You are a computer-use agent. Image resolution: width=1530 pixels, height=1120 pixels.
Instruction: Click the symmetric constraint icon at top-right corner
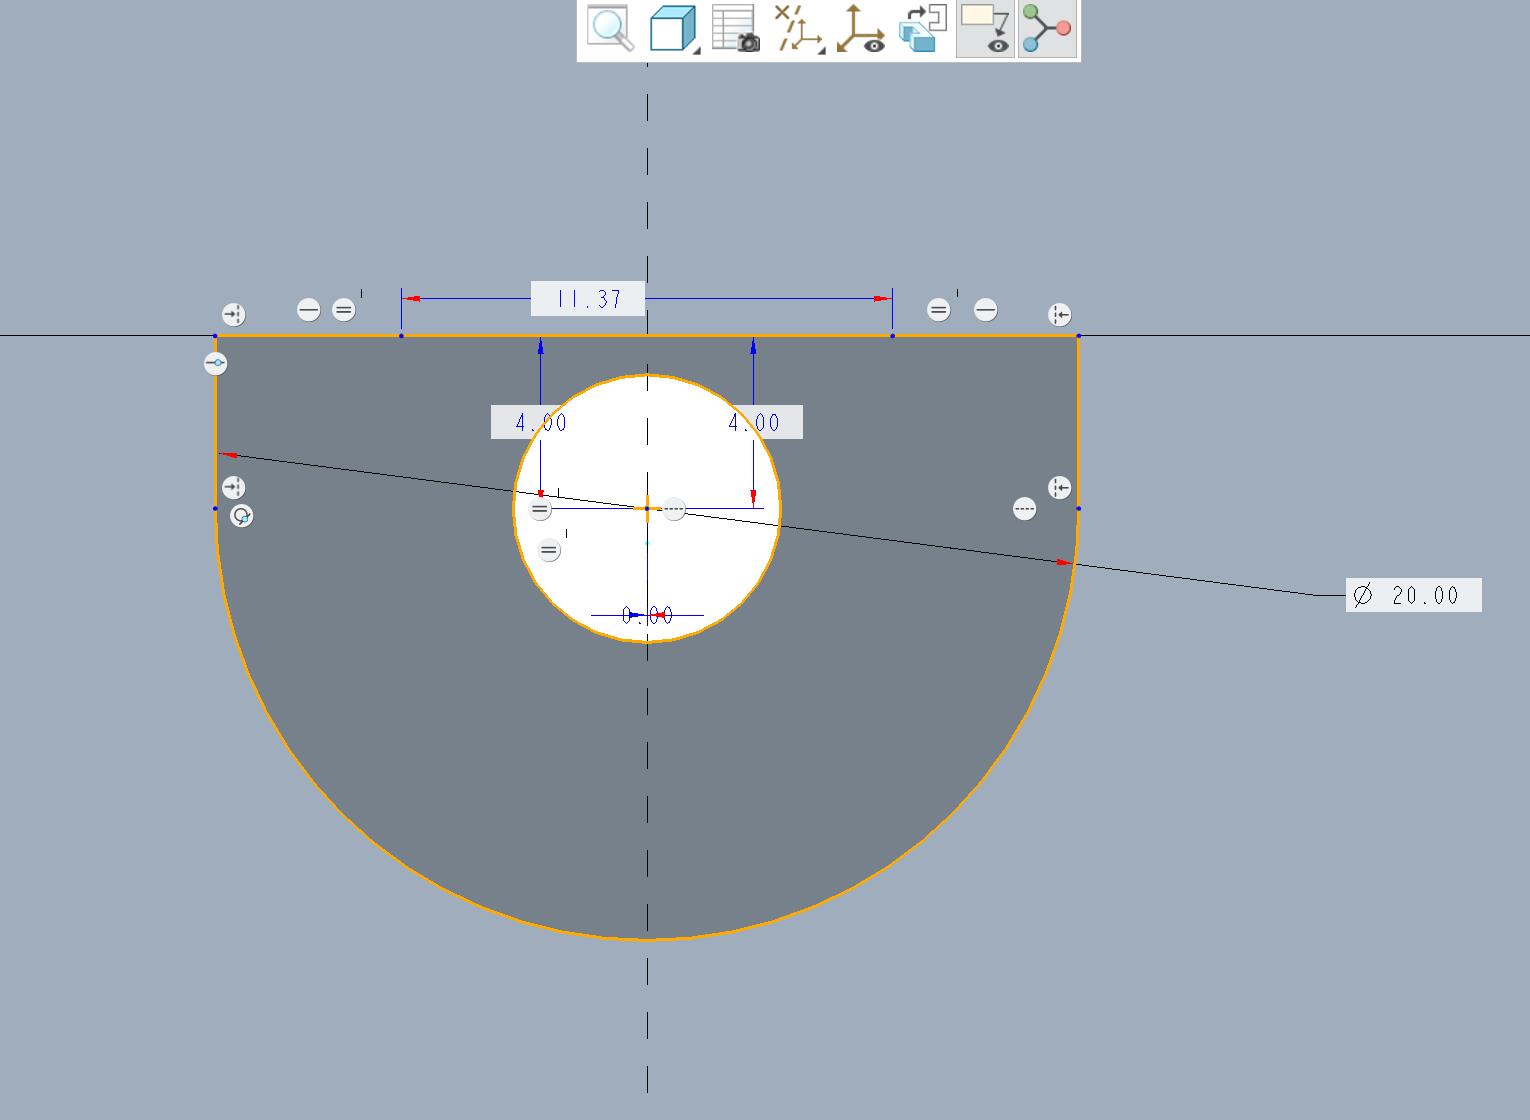click(x=1060, y=315)
